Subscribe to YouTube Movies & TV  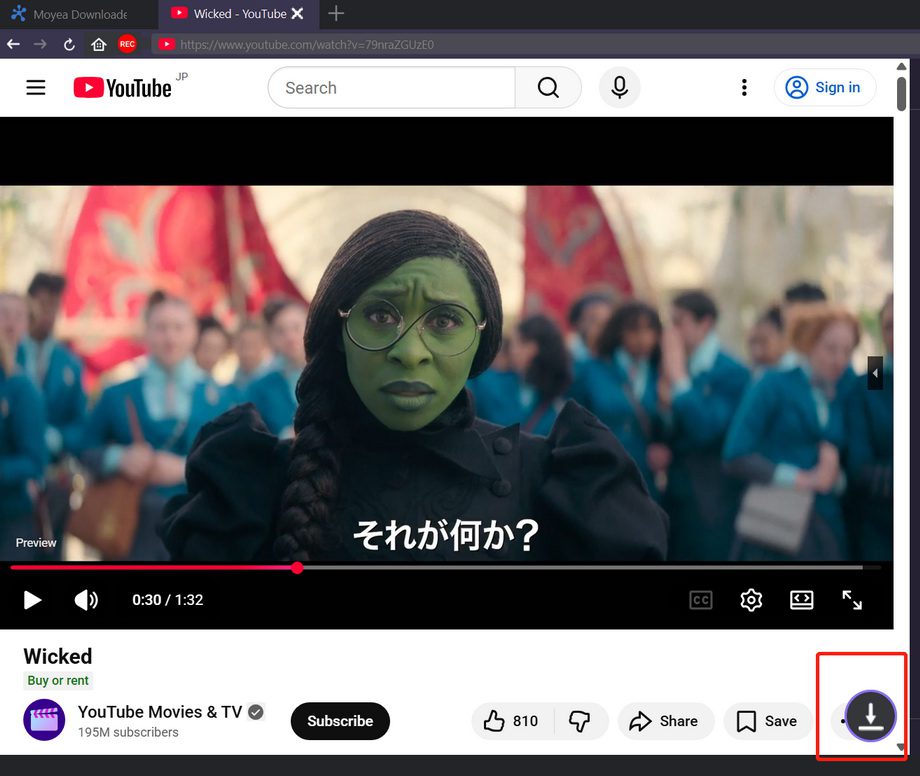pyautogui.click(x=340, y=721)
